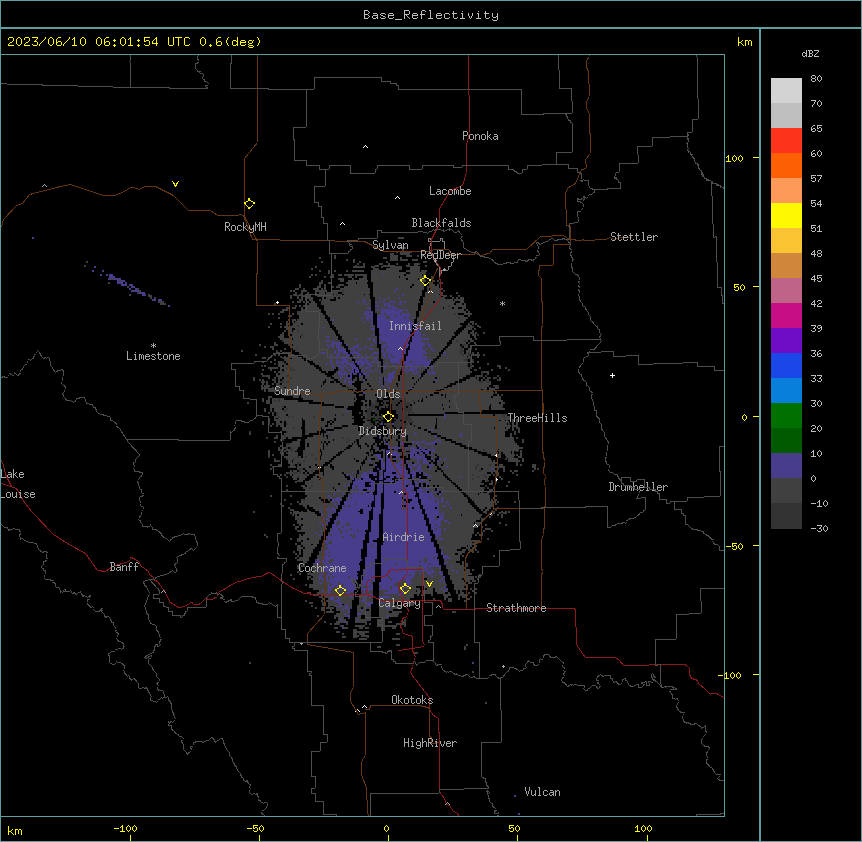Image resolution: width=862 pixels, height=842 pixels.
Task: Click the Ponoka town label
Action: (x=480, y=136)
